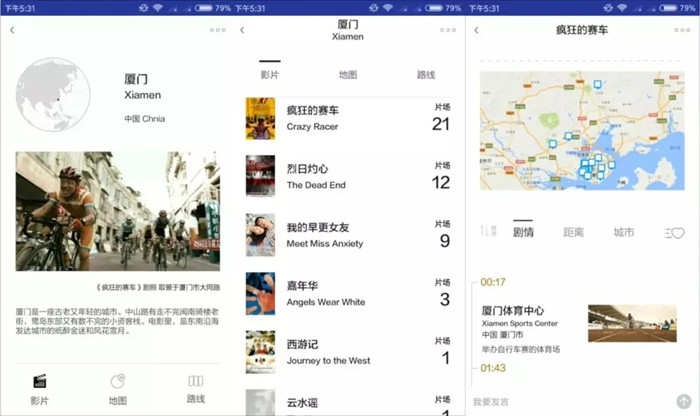The image size is (700, 416).
Task: Open the 嘉年华 film entry
Action: (x=348, y=293)
